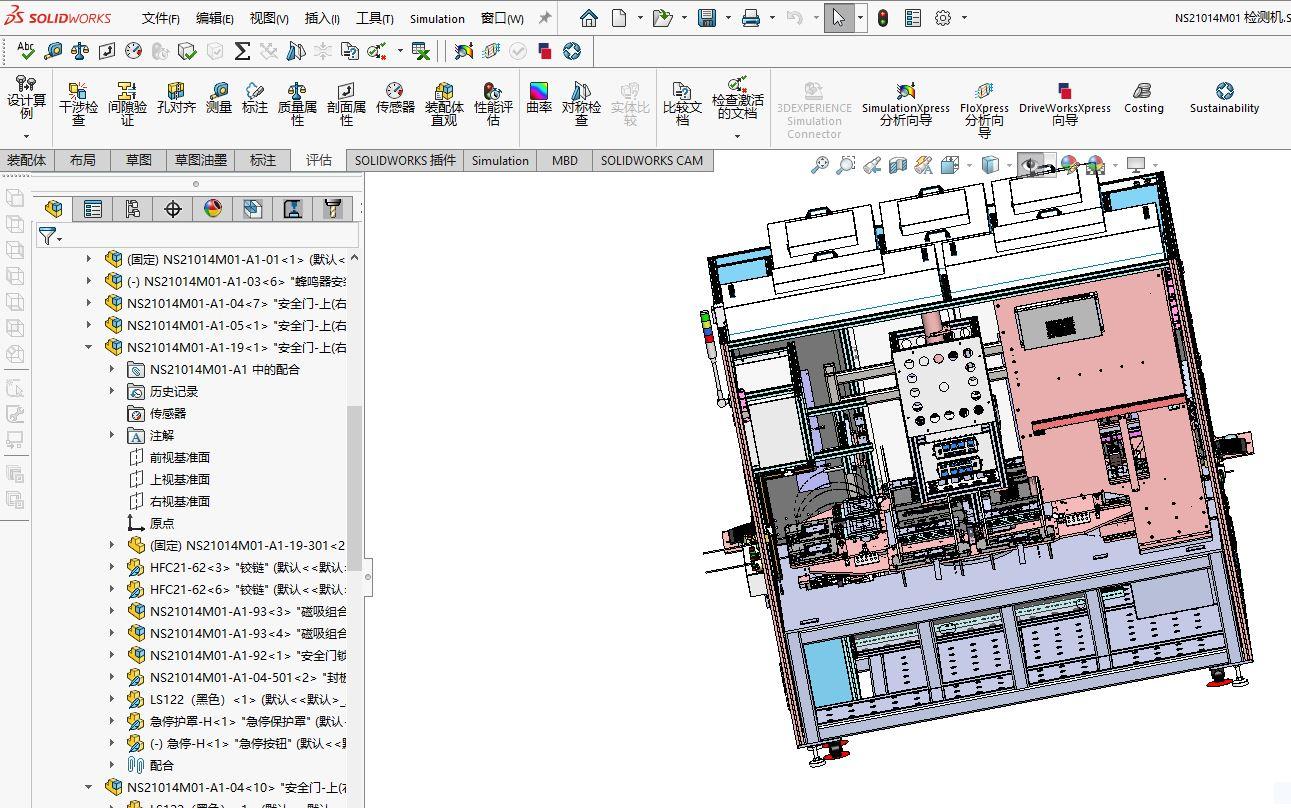Collapse the NS21014M01-A1-19<1> tree node
Image resolution: width=1291 pixels, height=808 pixels.
89,347
